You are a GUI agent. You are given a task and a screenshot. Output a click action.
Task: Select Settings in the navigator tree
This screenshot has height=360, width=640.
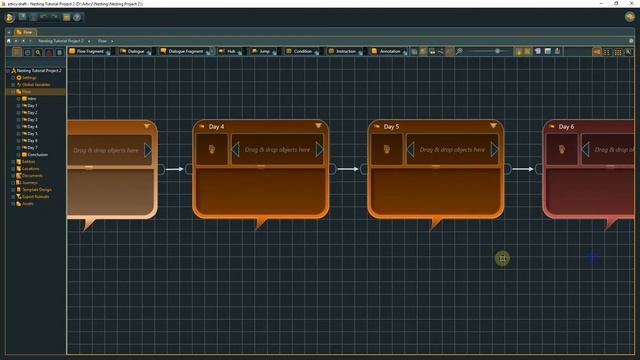(29, 78)
